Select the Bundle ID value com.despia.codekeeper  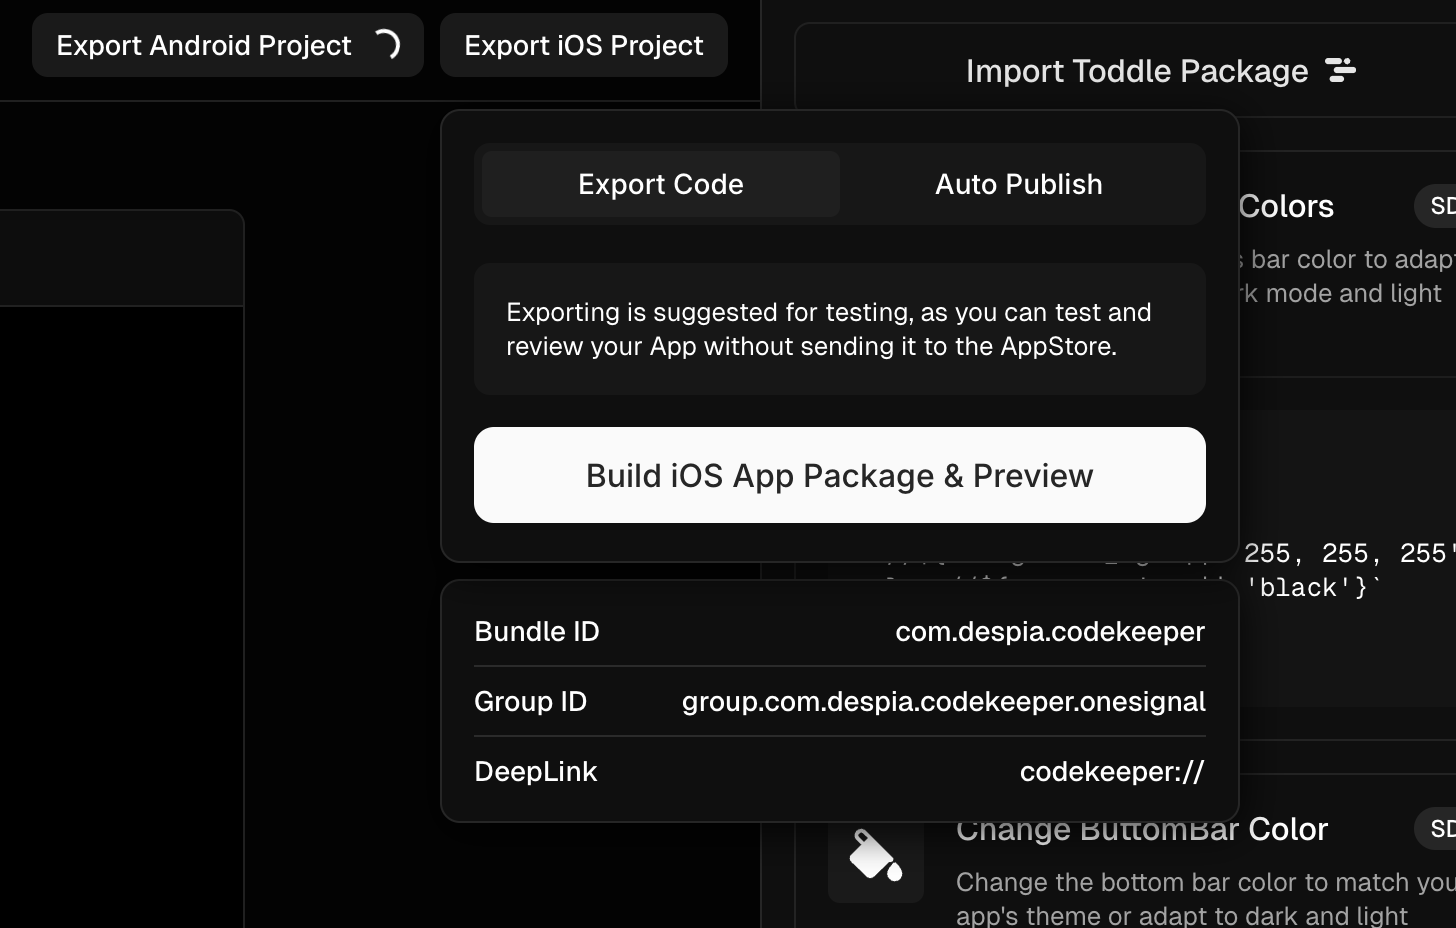tap(1049, 632)
